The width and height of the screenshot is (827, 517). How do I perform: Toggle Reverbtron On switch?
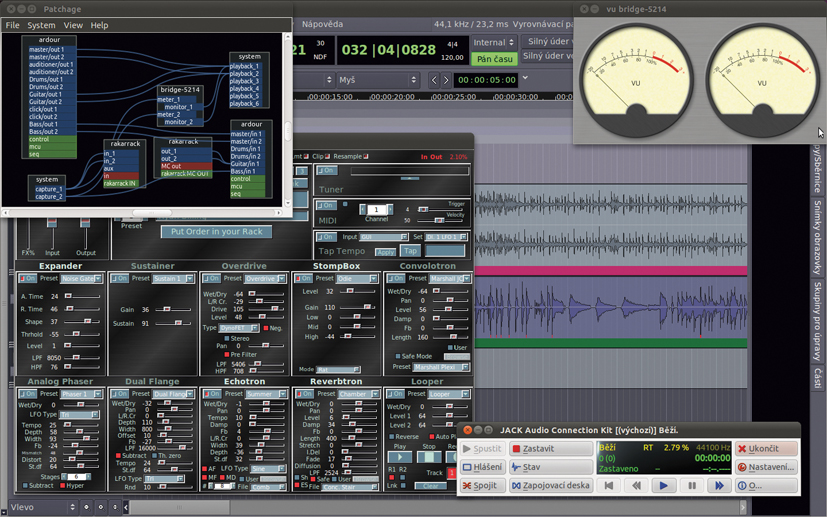304,394
